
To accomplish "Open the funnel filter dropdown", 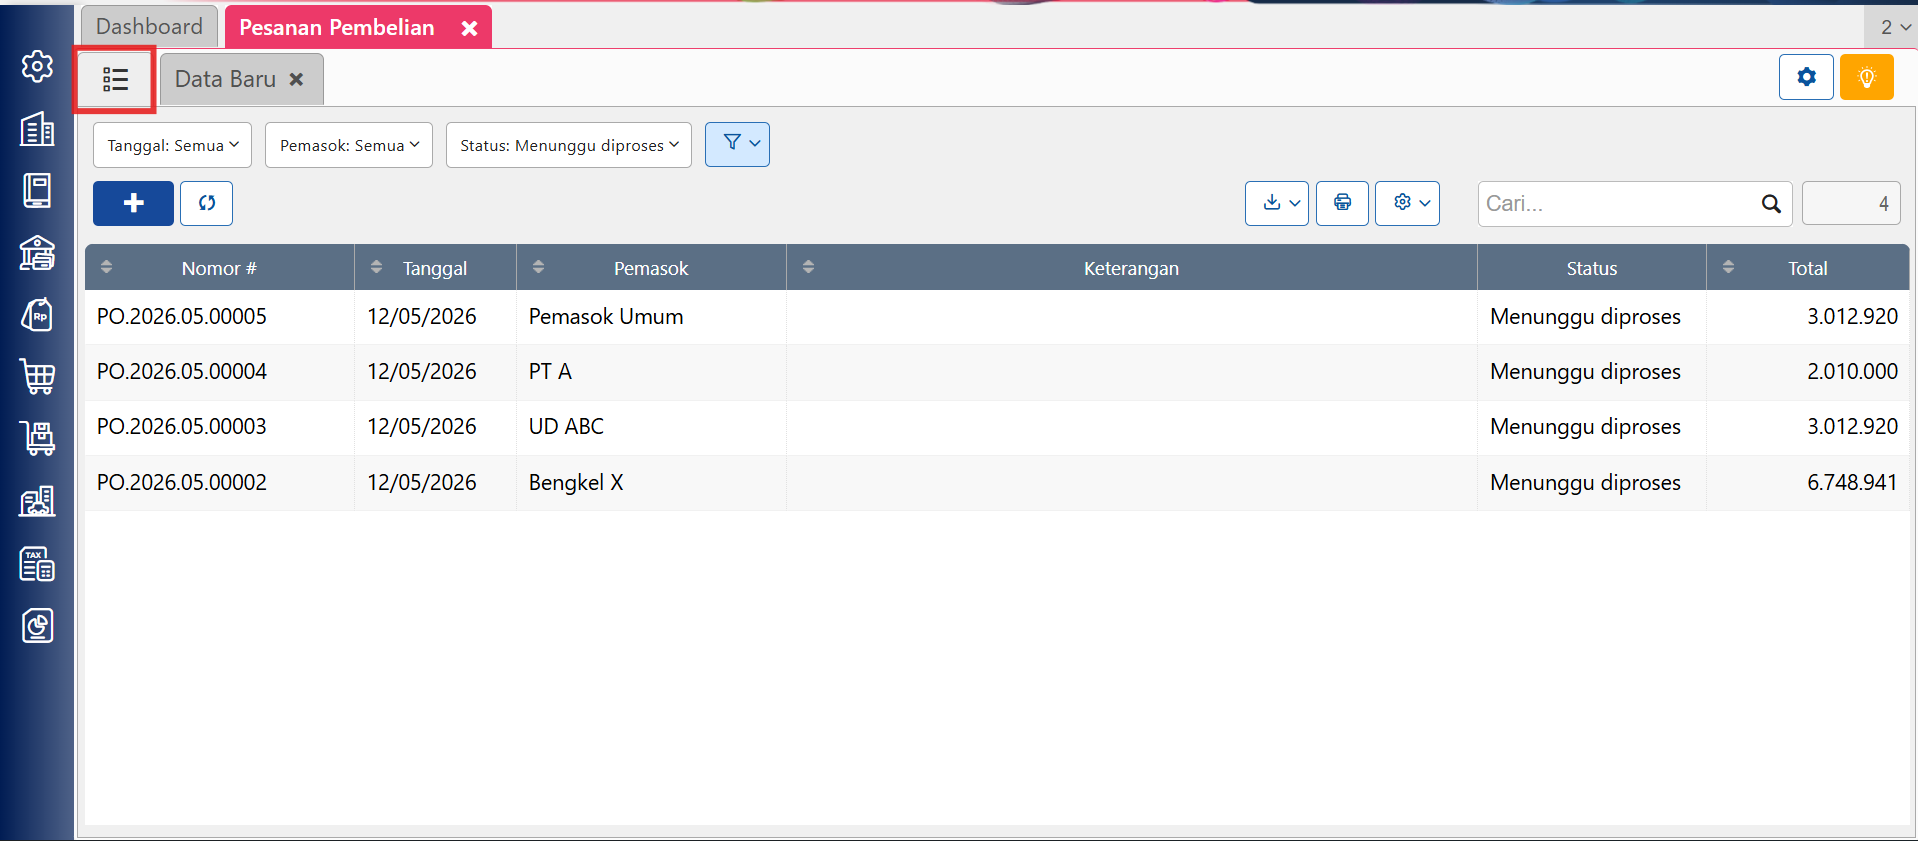I will [x=737, y=144].
